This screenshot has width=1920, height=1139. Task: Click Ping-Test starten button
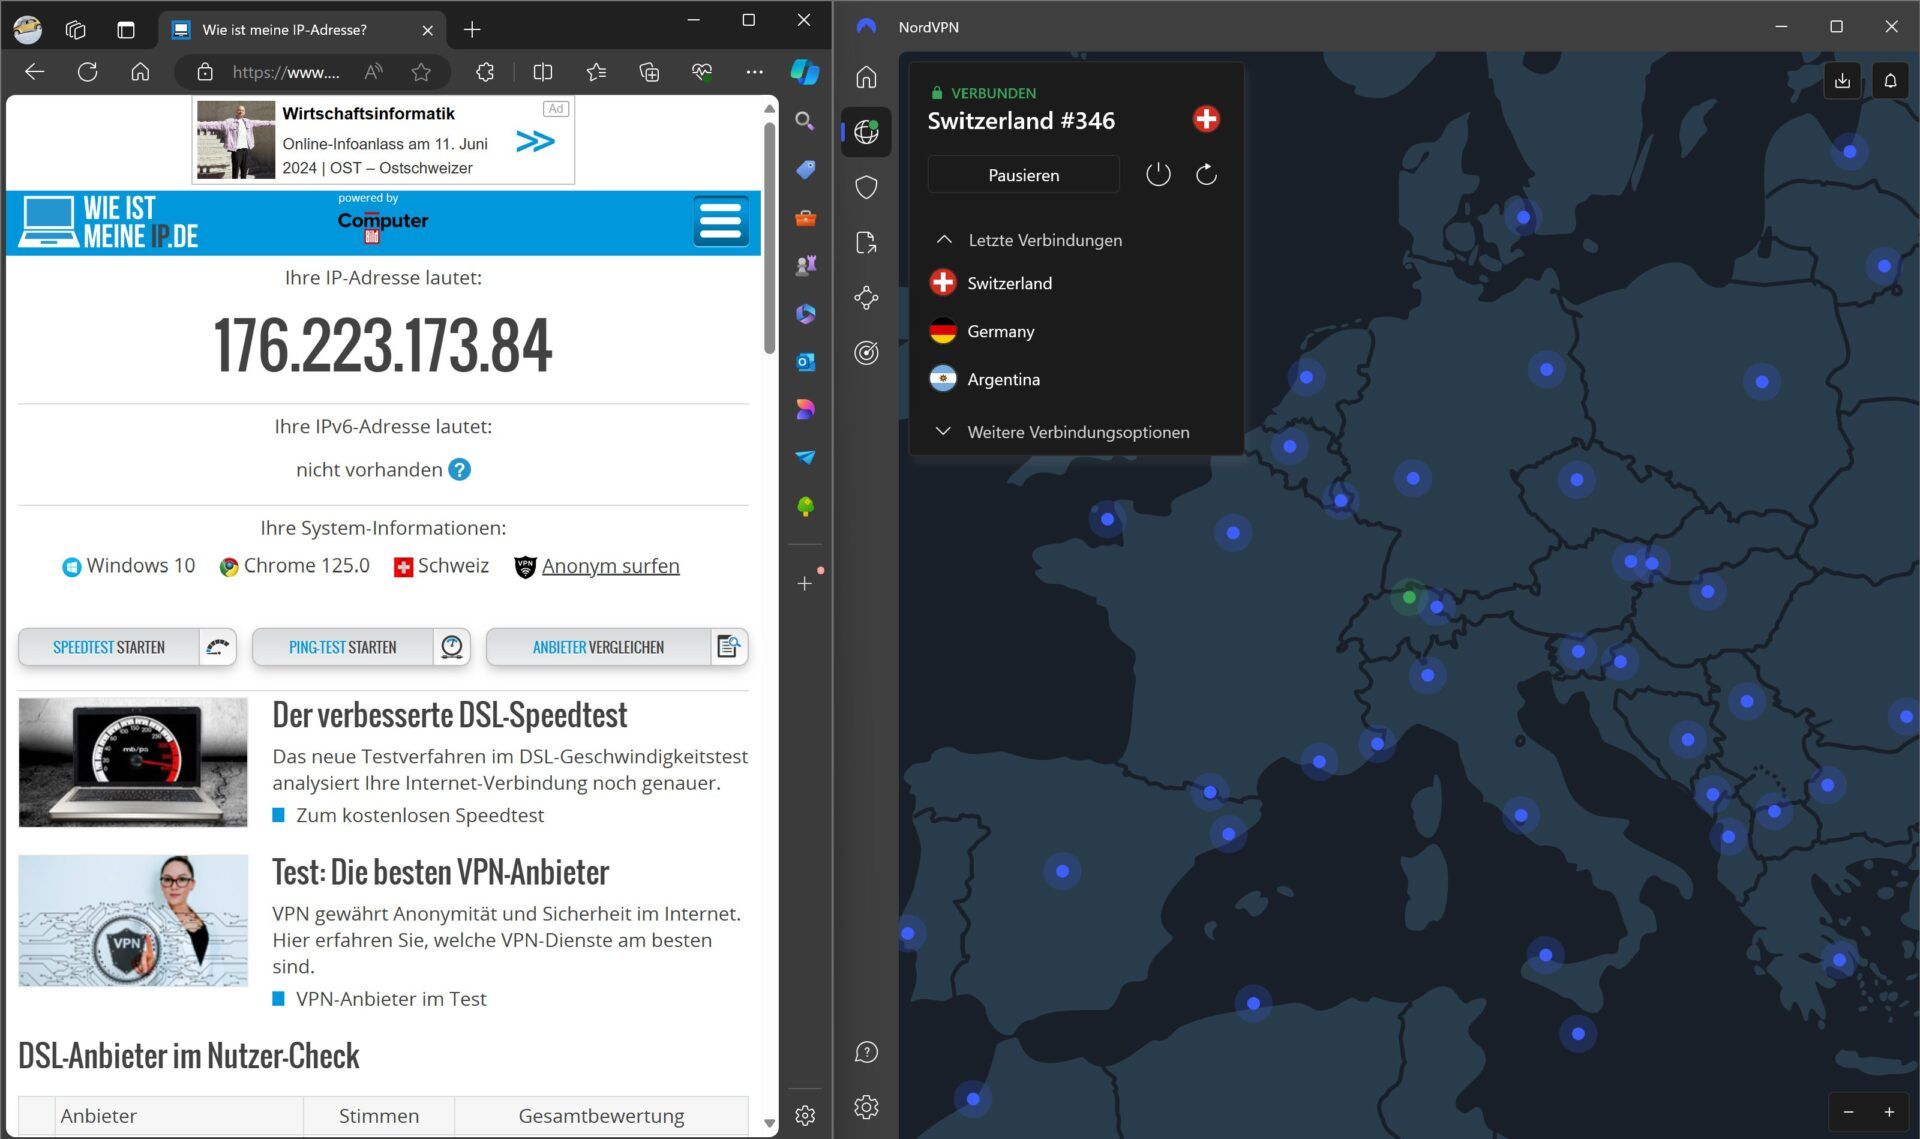coord(361,647)
